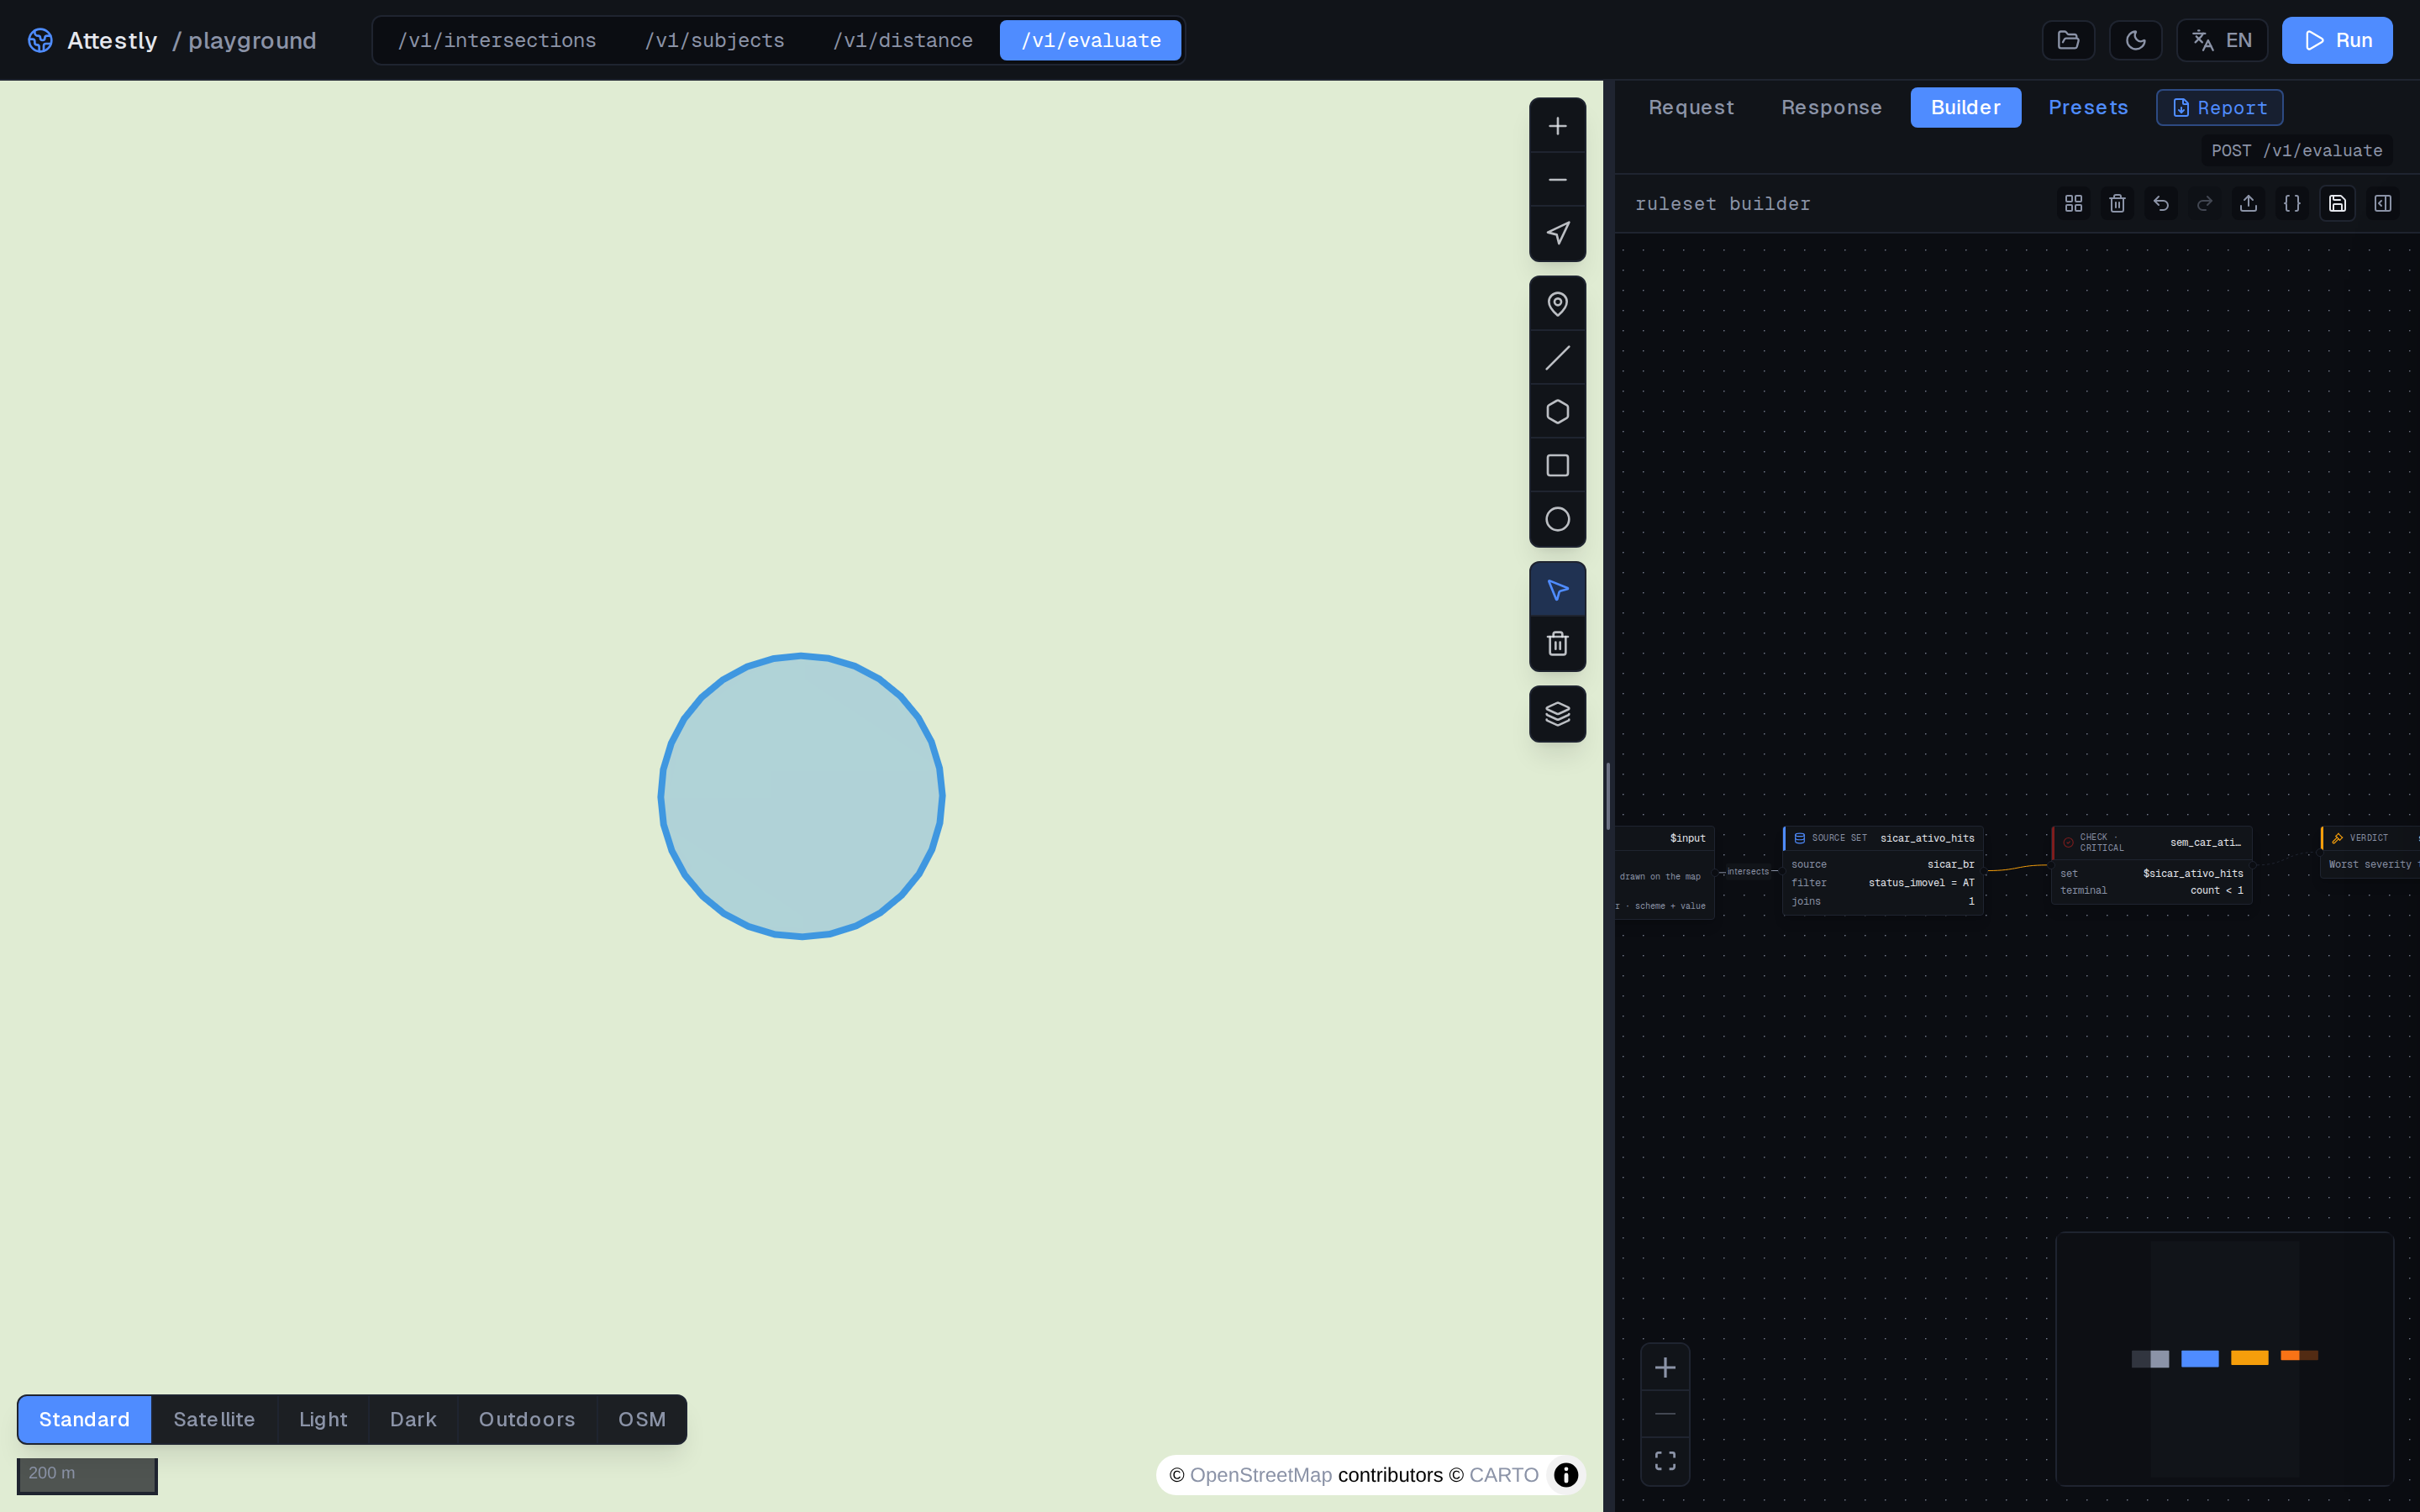Viewport: 2420px width, 1512px height.
Task: Select the draw circle tool
Action: (x=1557, y=519)
